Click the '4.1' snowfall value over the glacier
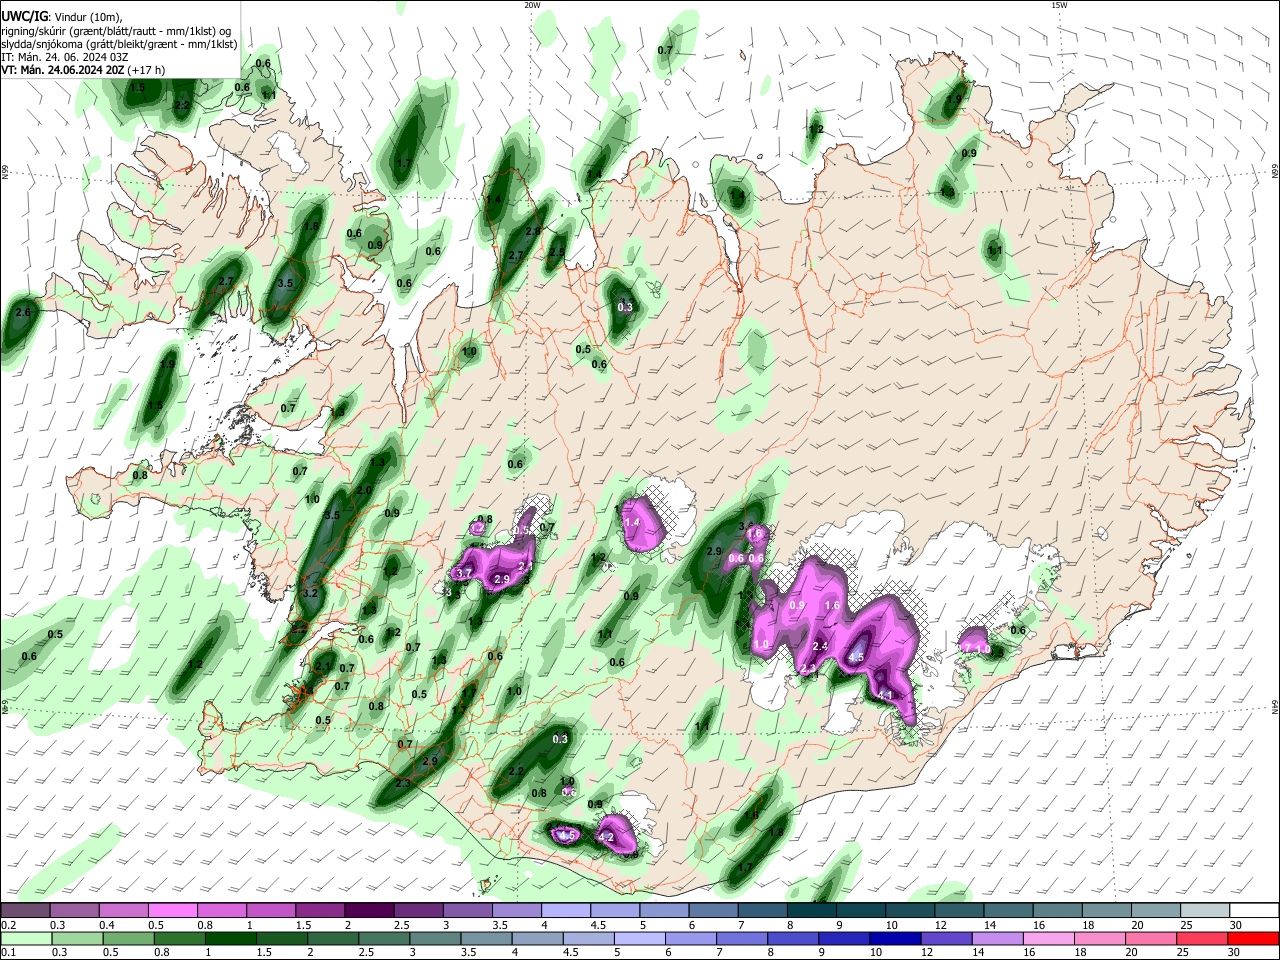Viewport: 1280px width, 960px height. pyautogui.click(x=884, y=694)
